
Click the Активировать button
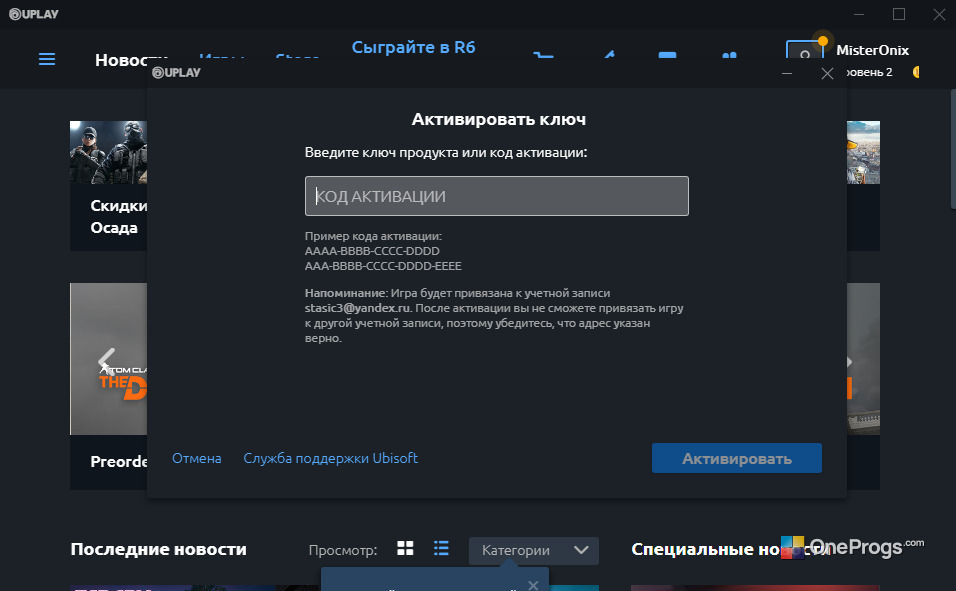click(737, 458)
